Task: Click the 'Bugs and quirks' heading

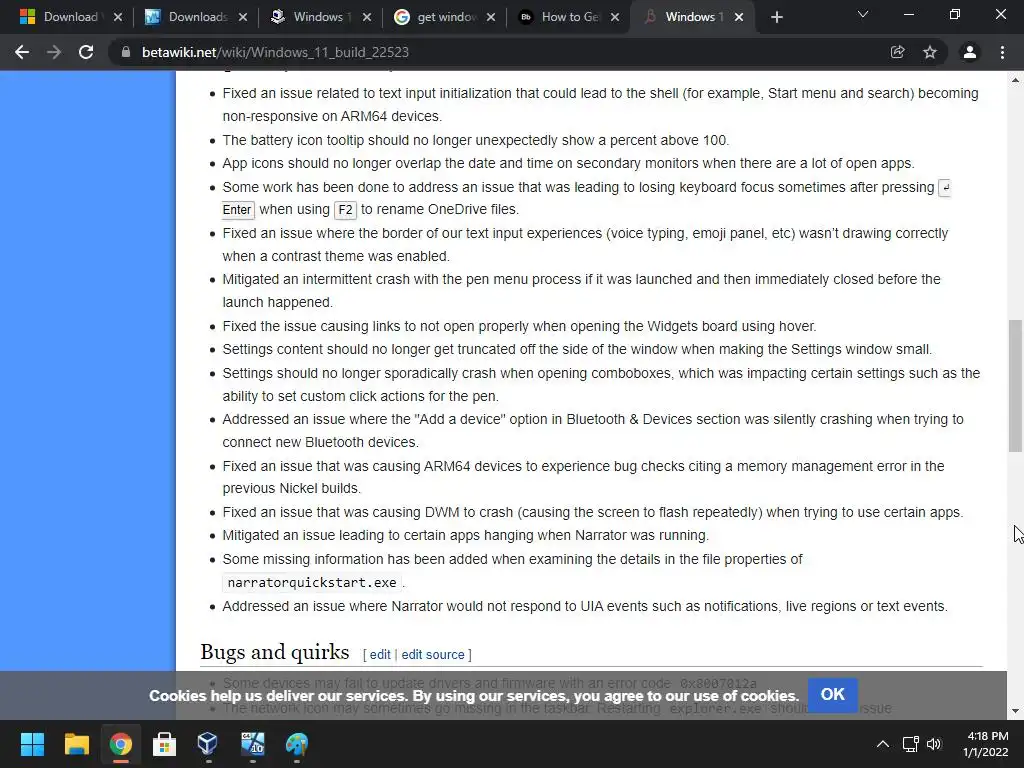Action: [x=275, y=652]
